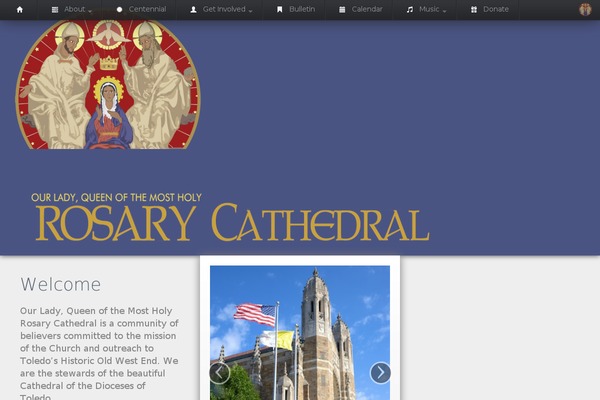Screen dimensions: 600x400
Task: Expand the Get Involved dropdown arrow
Action: 250,11
